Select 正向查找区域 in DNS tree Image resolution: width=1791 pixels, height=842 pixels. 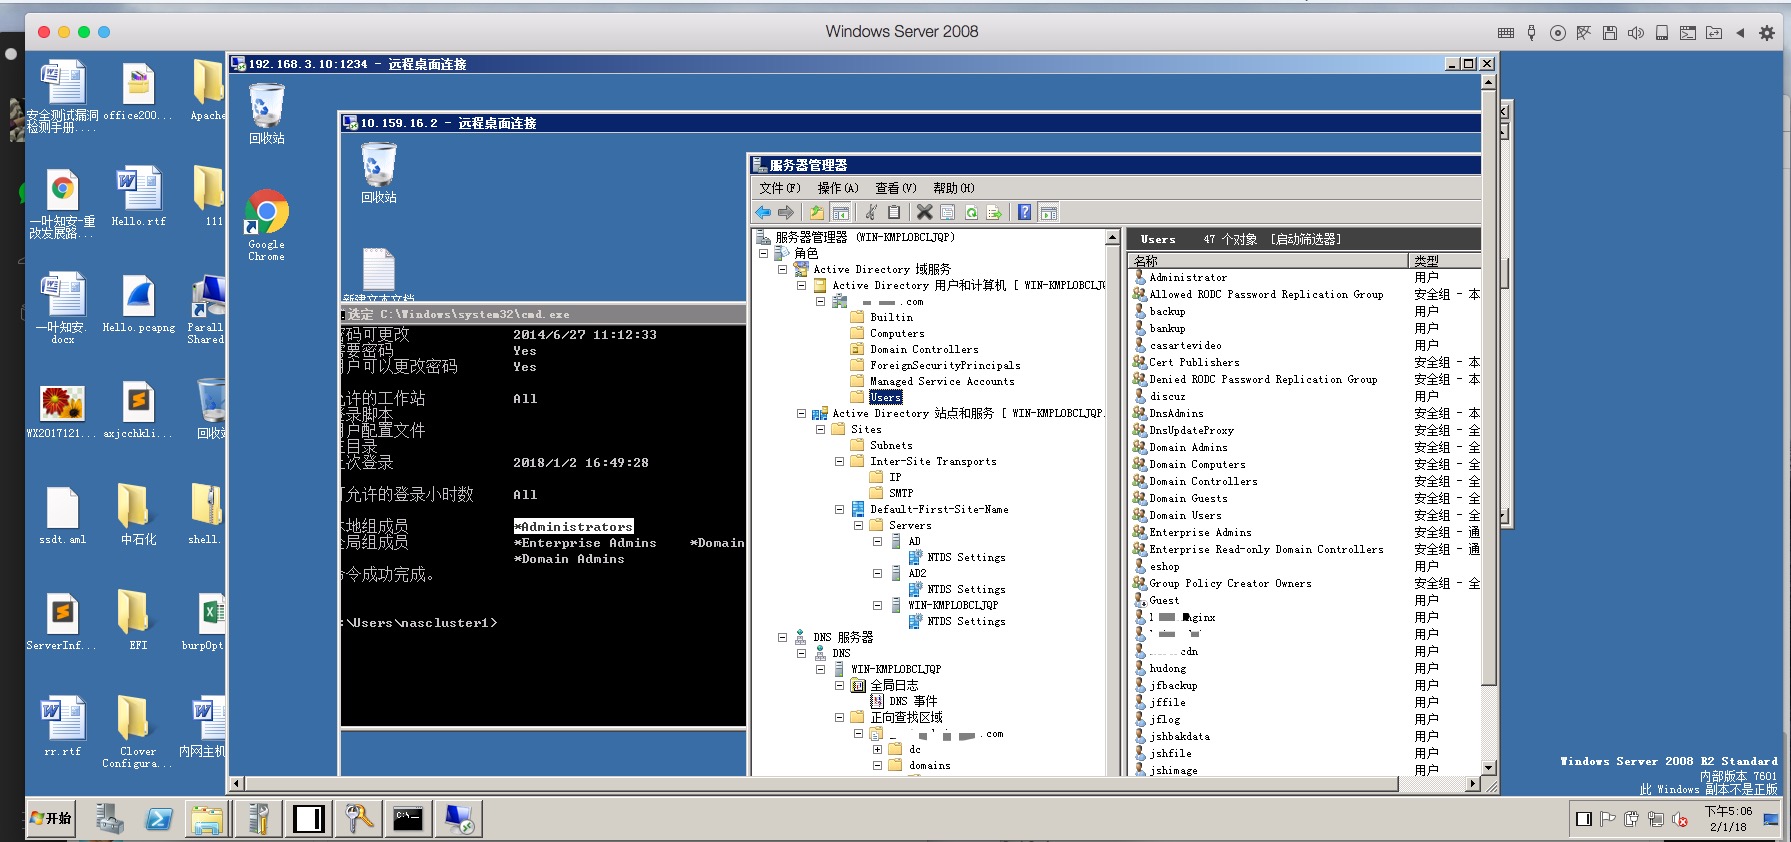[906, 718]
